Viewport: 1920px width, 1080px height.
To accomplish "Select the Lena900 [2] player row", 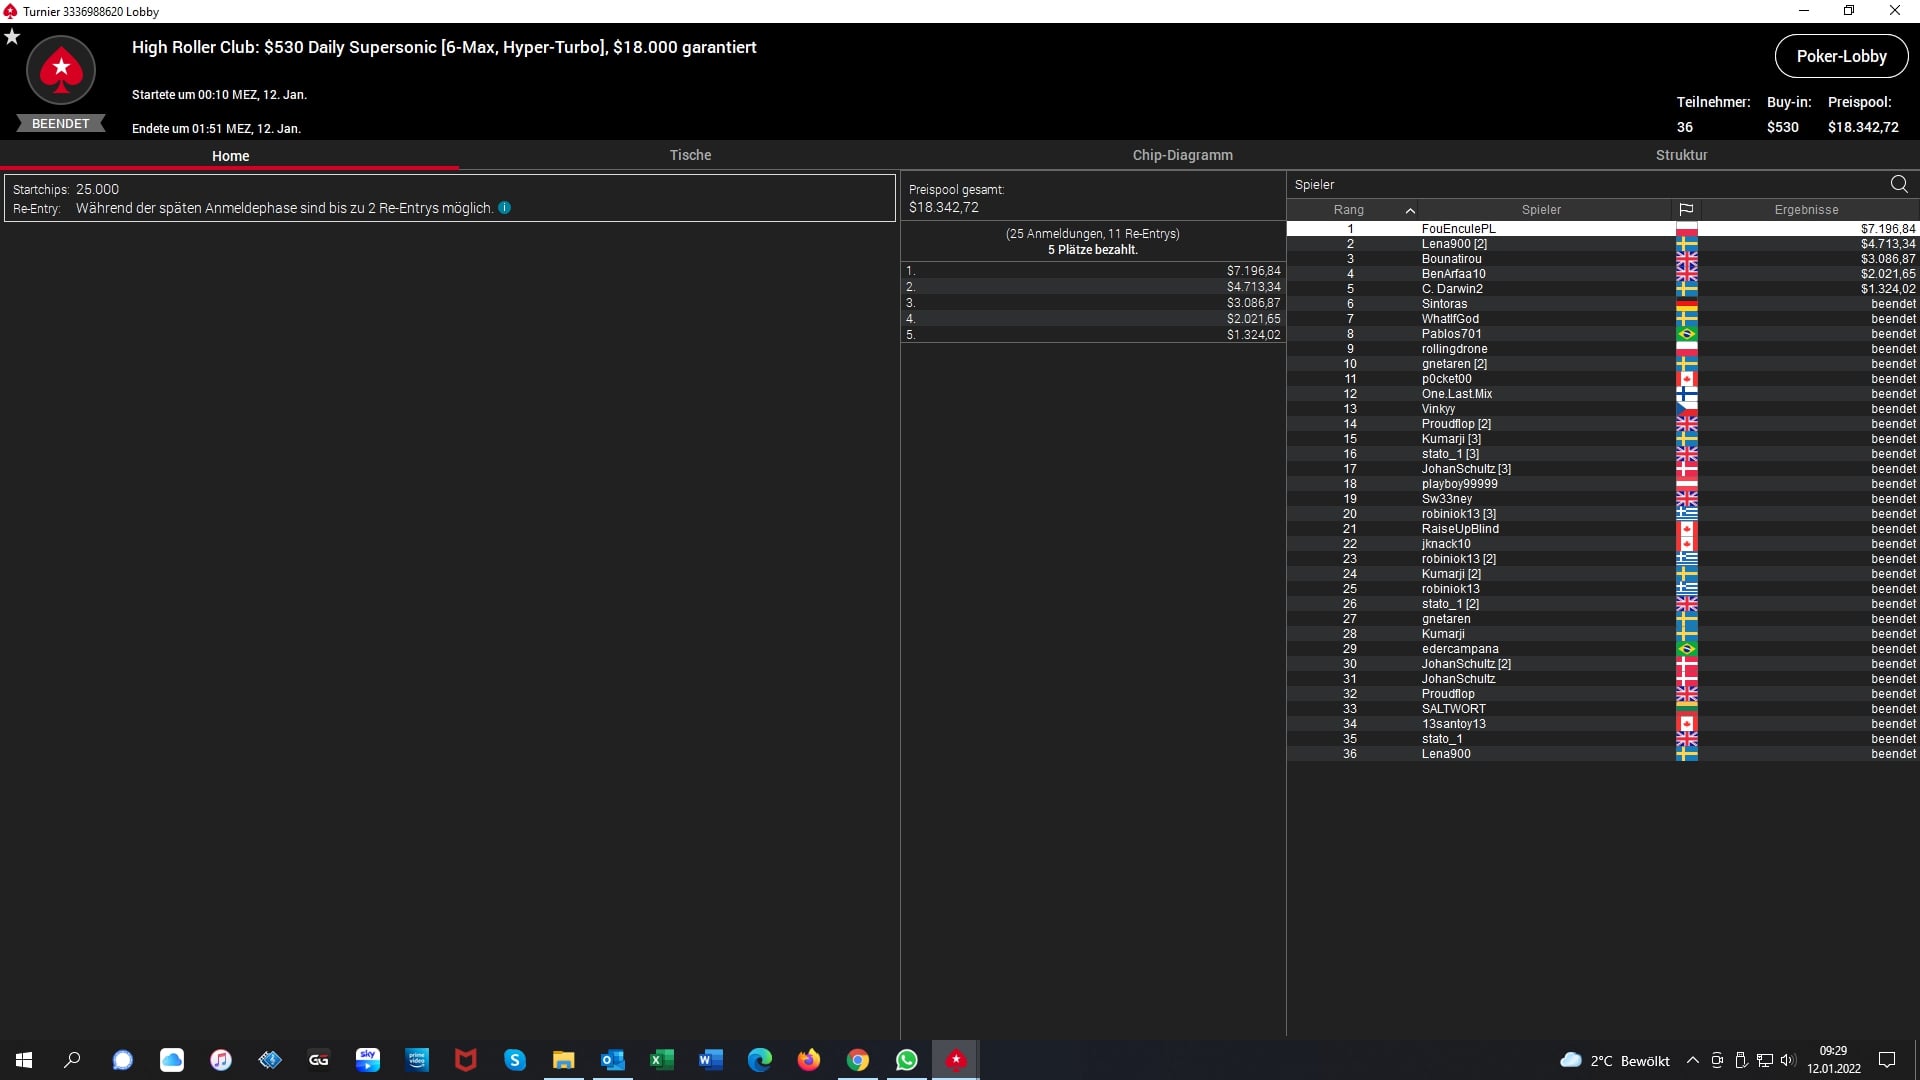I will (x=1454, y=244).
